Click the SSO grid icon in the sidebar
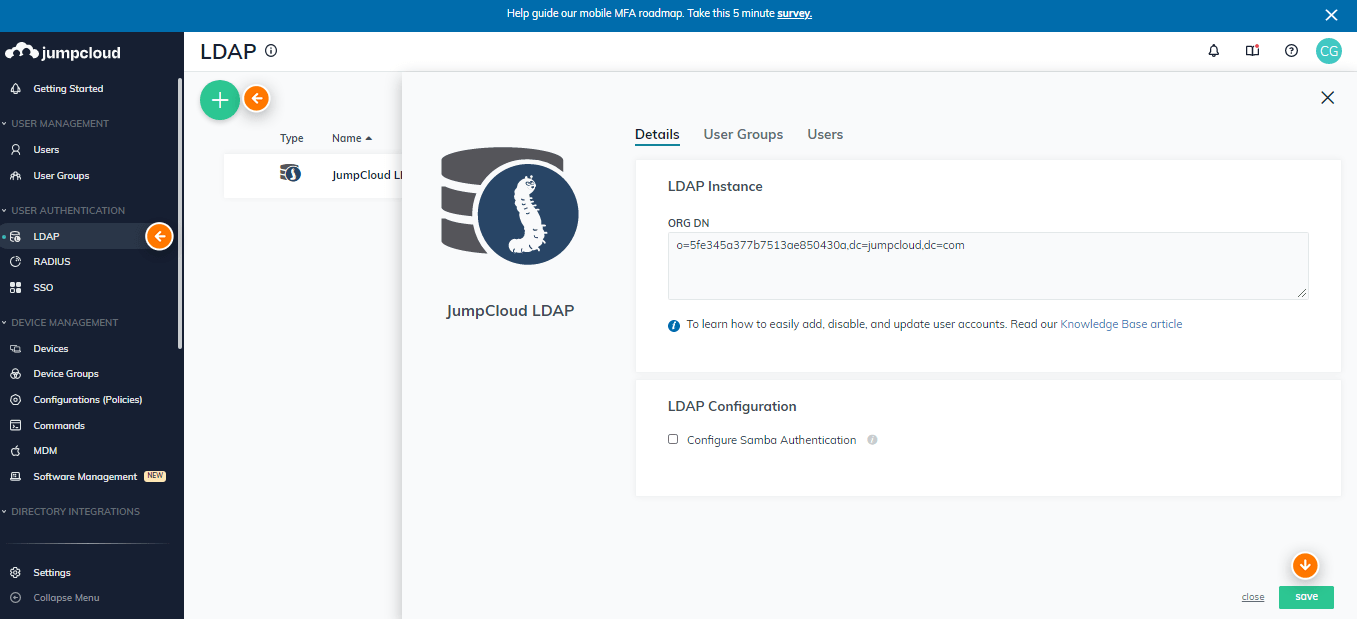The image size is (1357, 619). (15, 288)
